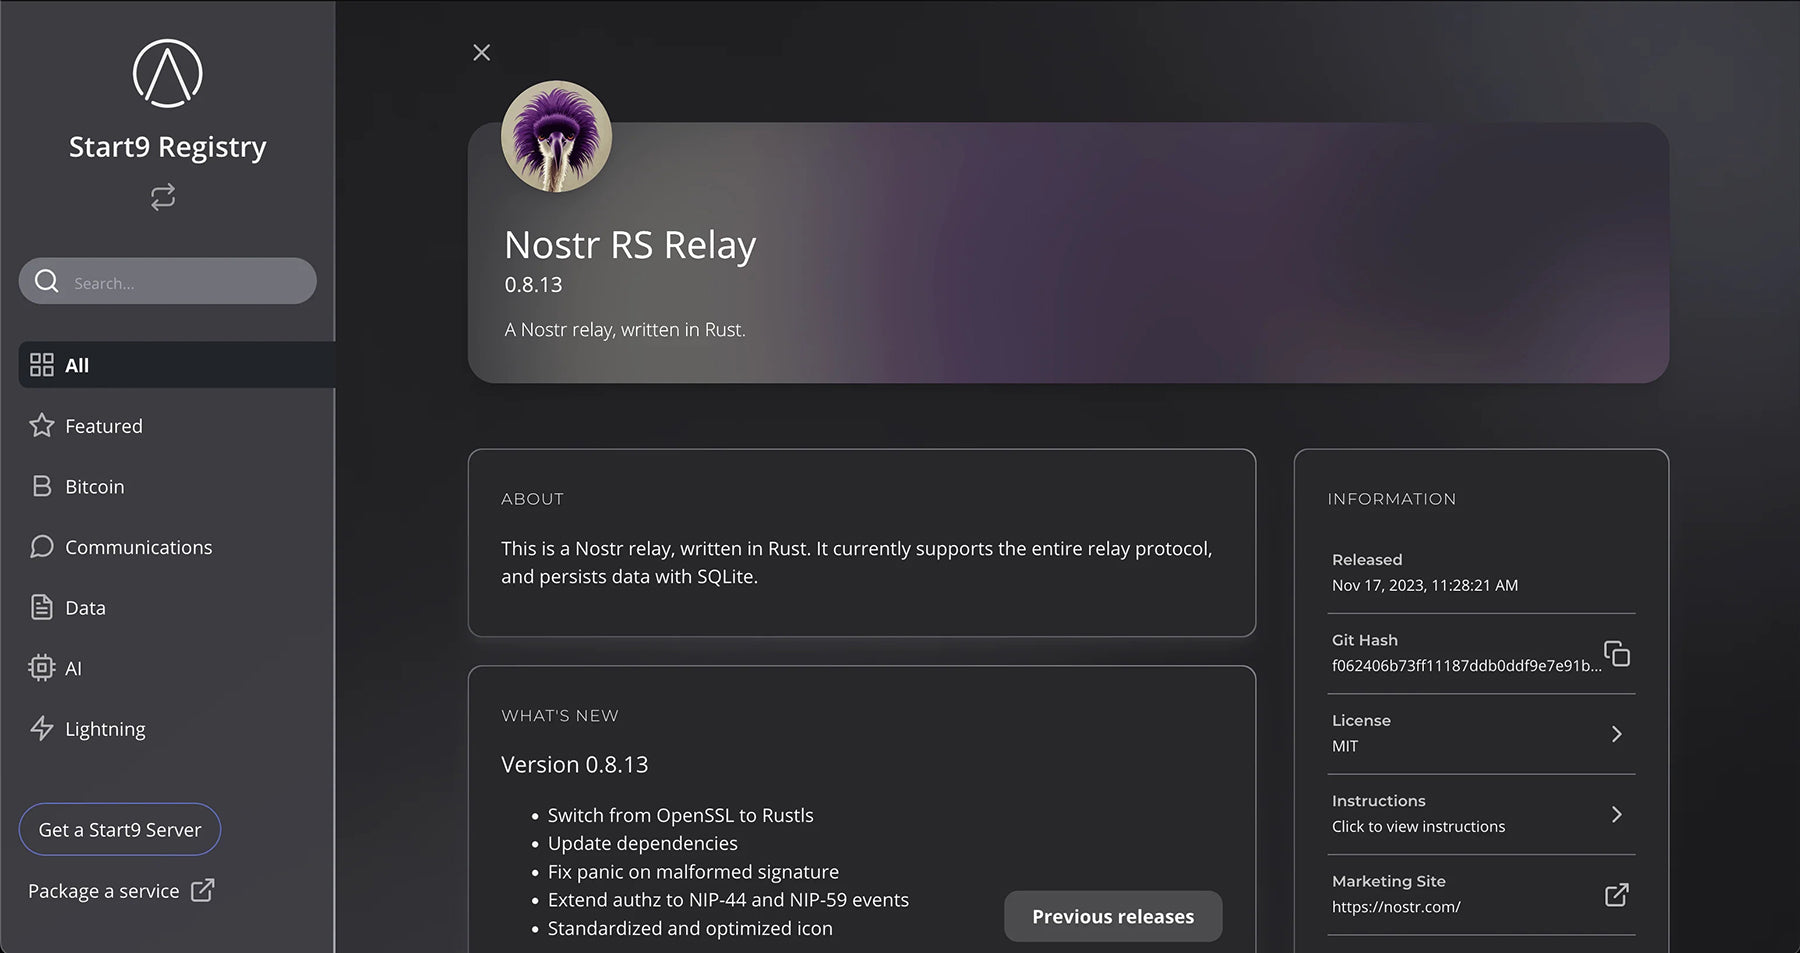Open the Featured category
This screenshot has height=953, width=1800.
click(x=103, y=426)
